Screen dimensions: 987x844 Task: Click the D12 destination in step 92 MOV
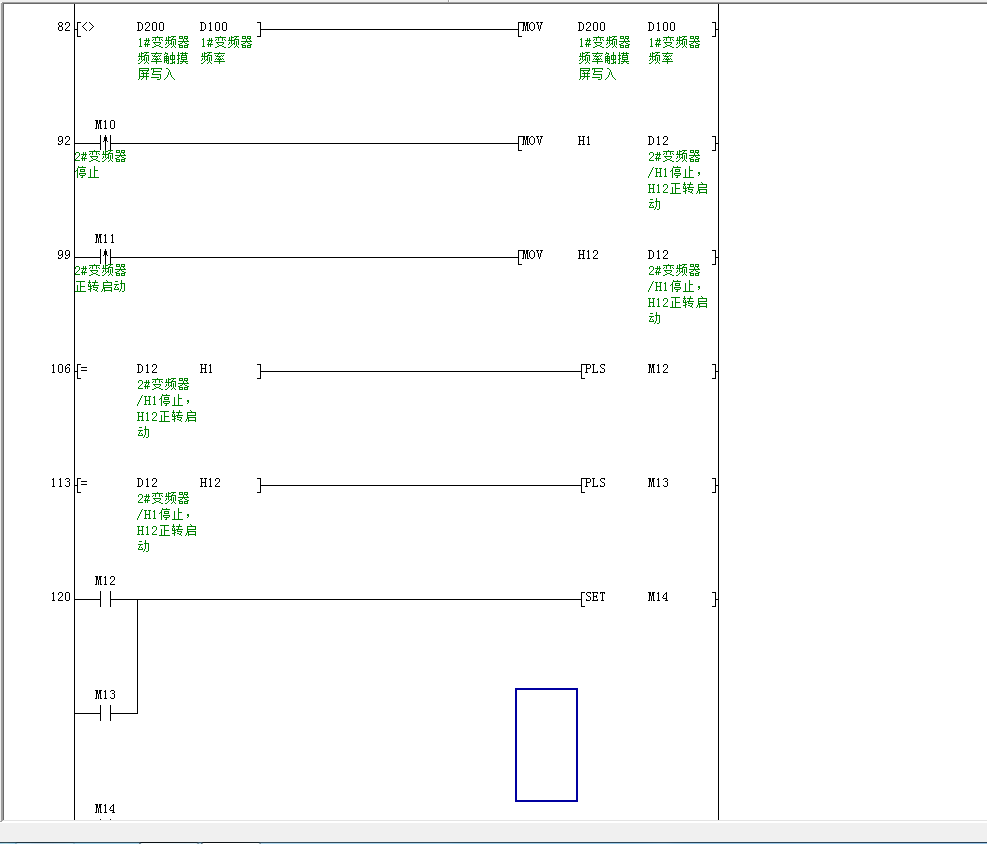tap(658, 141)
